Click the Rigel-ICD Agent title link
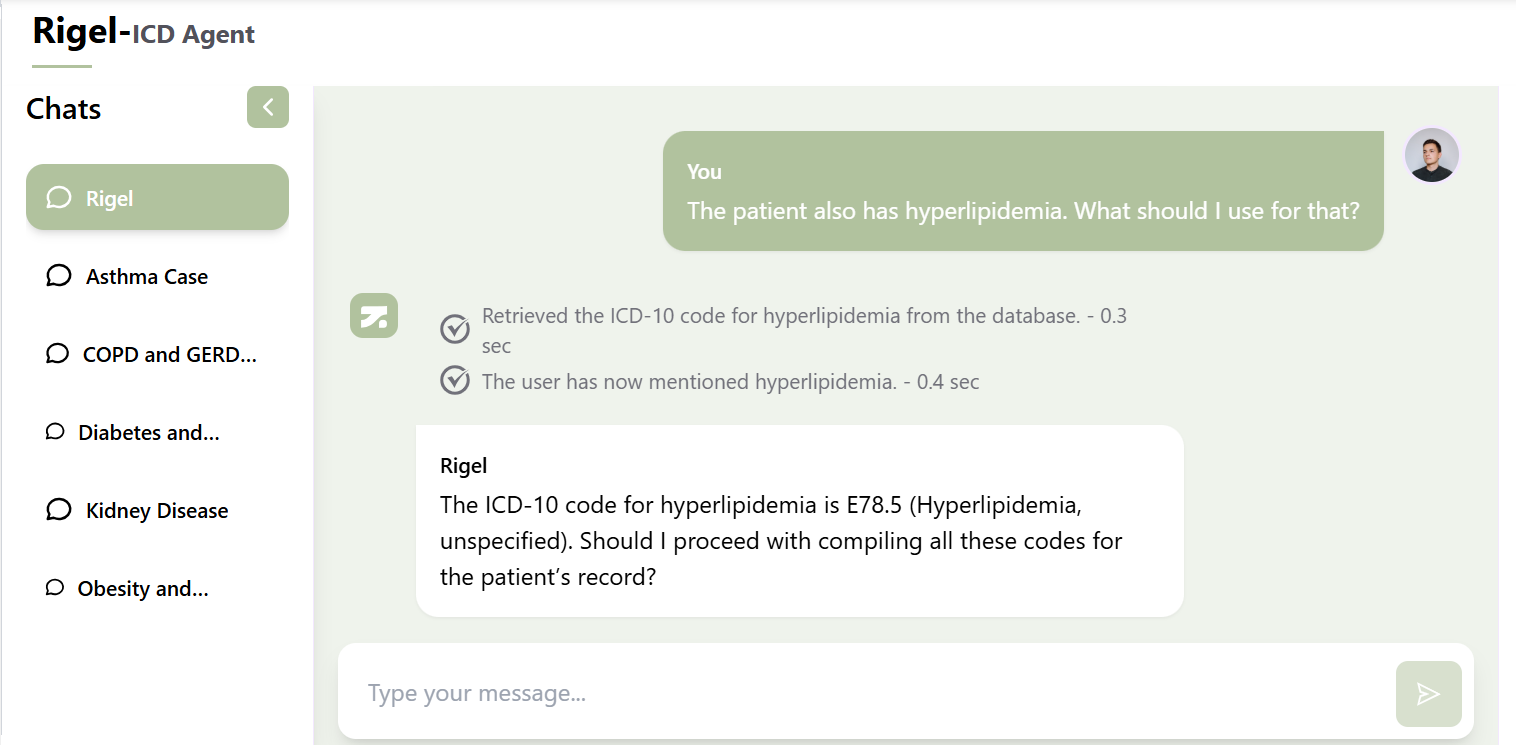Screen dimensions: 1516x745 point(144,33)
